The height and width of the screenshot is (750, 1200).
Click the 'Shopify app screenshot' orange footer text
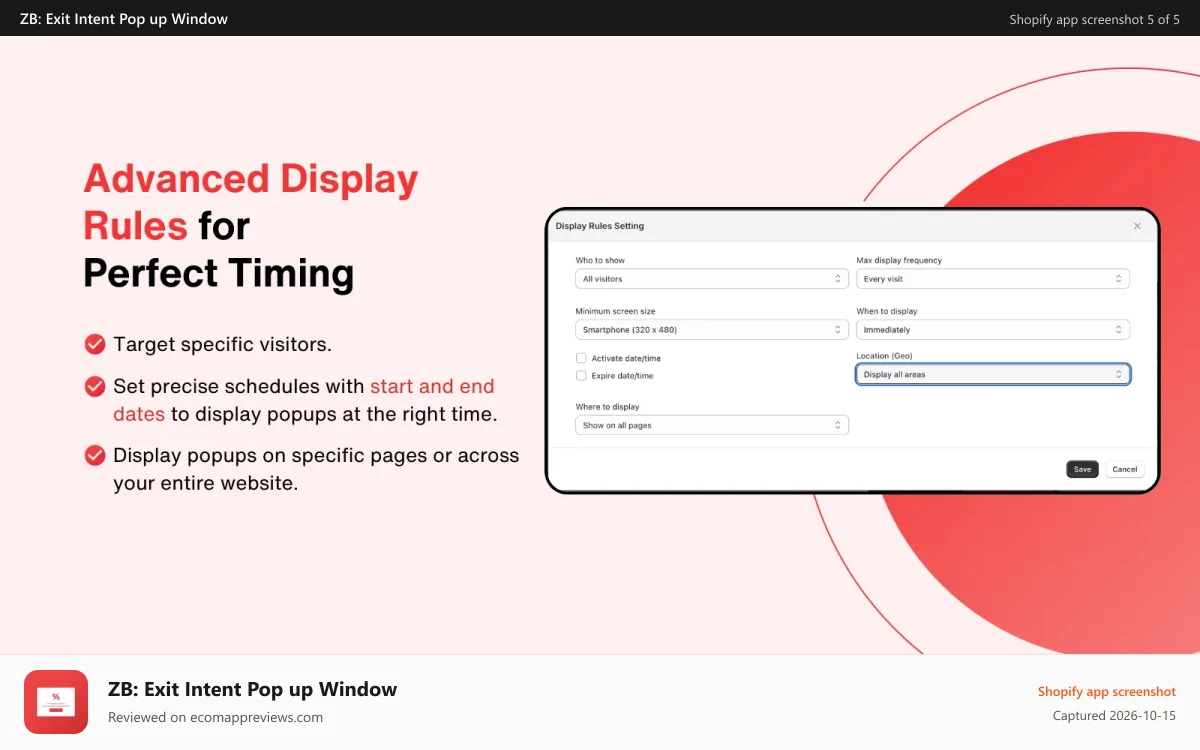pyautogui.click(x=1107, y=691)
